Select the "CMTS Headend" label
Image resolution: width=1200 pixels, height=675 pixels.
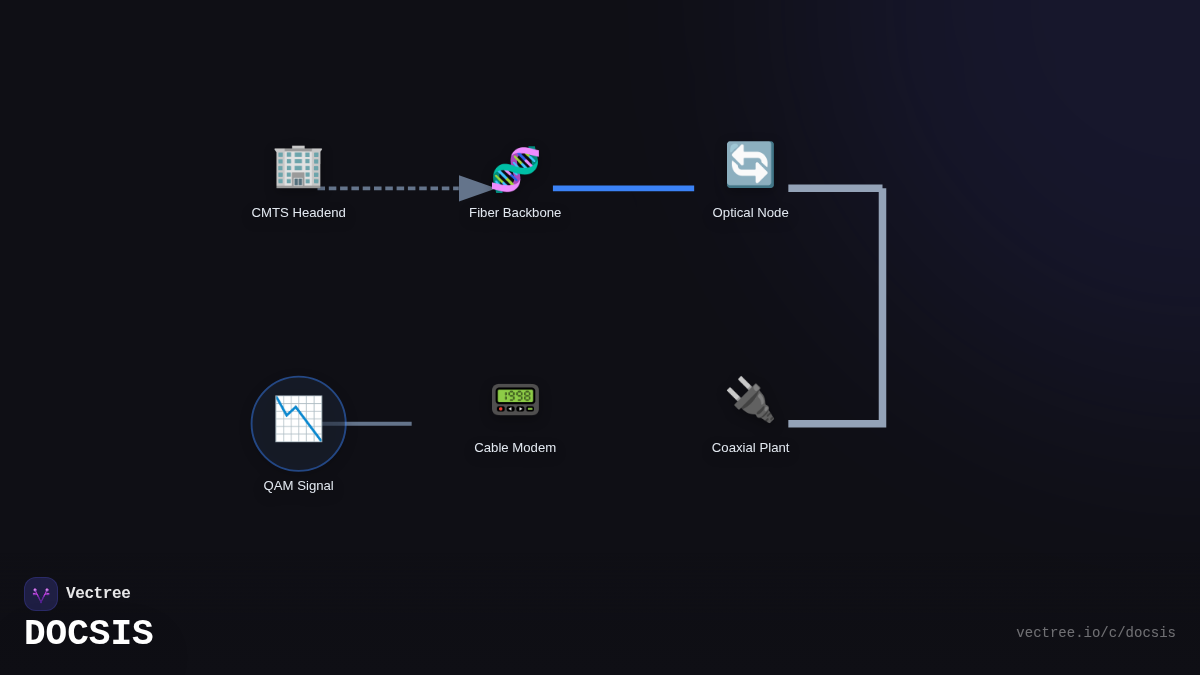pyautogui.click(x=298, y=213)
